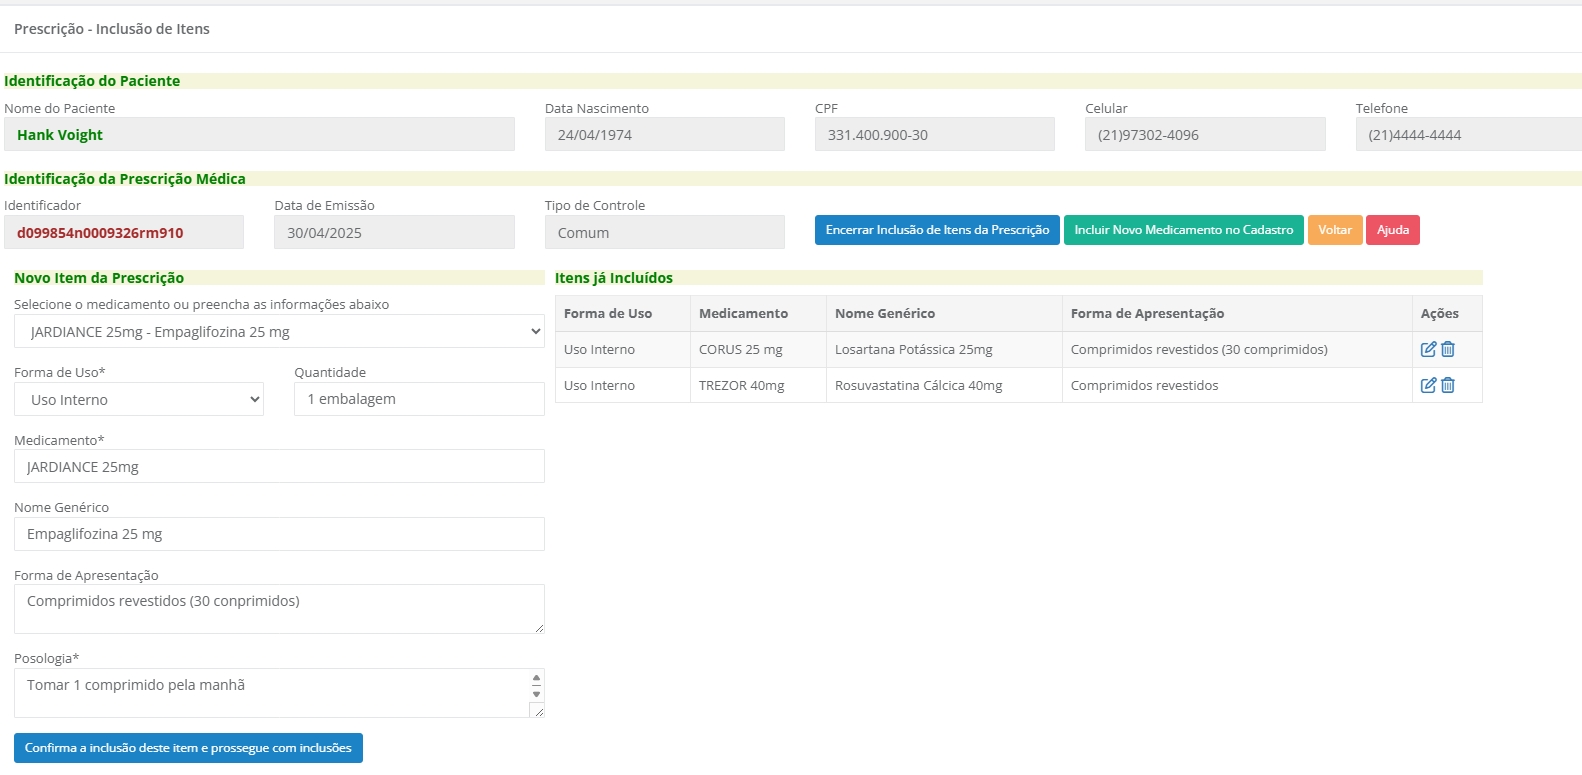
Task: Open help with the Ajuda button
Action: 1393,230
